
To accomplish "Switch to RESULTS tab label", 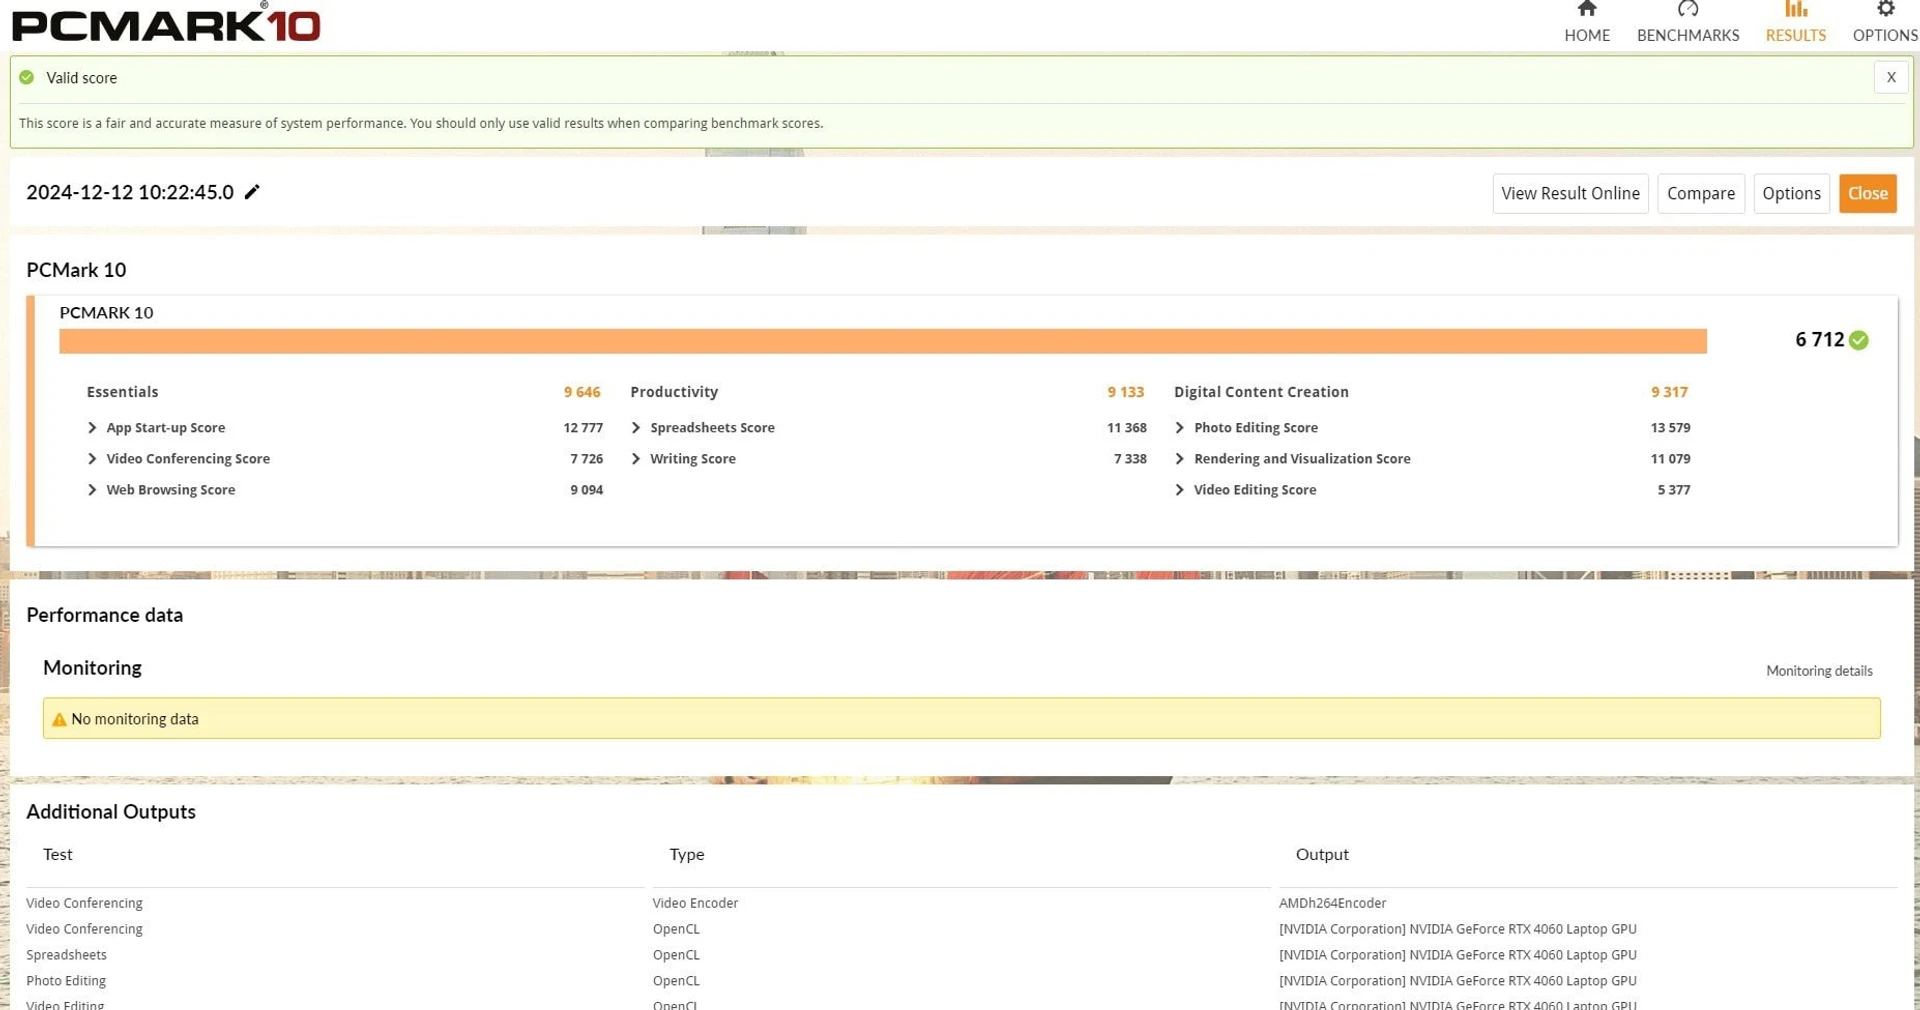I will (1796, 35).
